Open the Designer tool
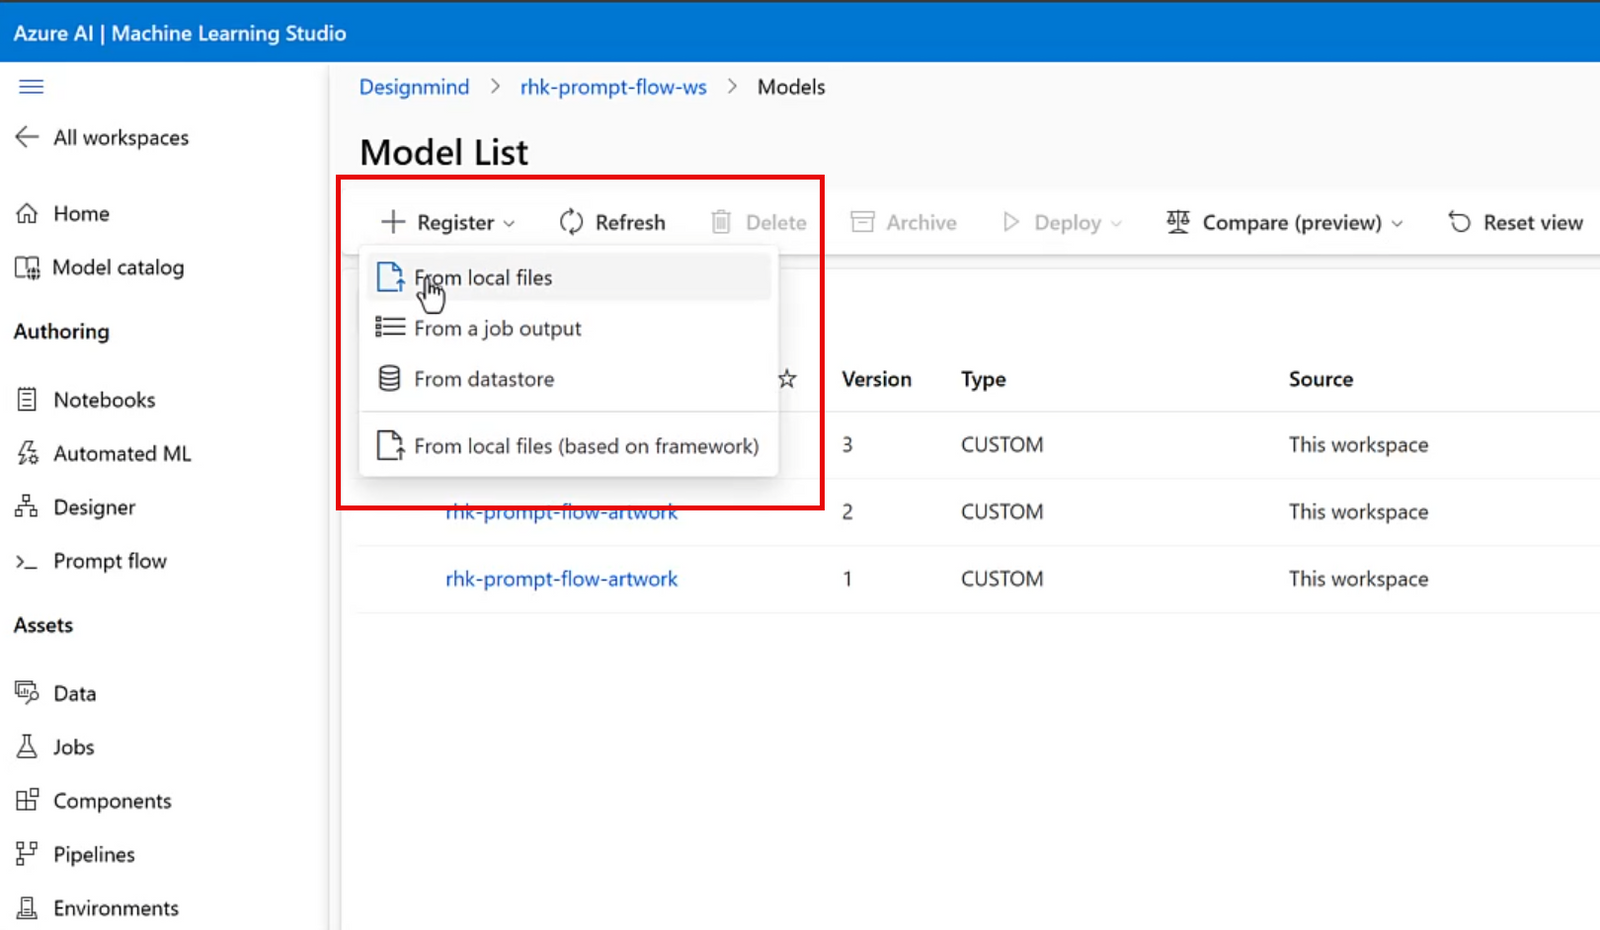Screen dimensions: 1600x930 pos(92,507)
